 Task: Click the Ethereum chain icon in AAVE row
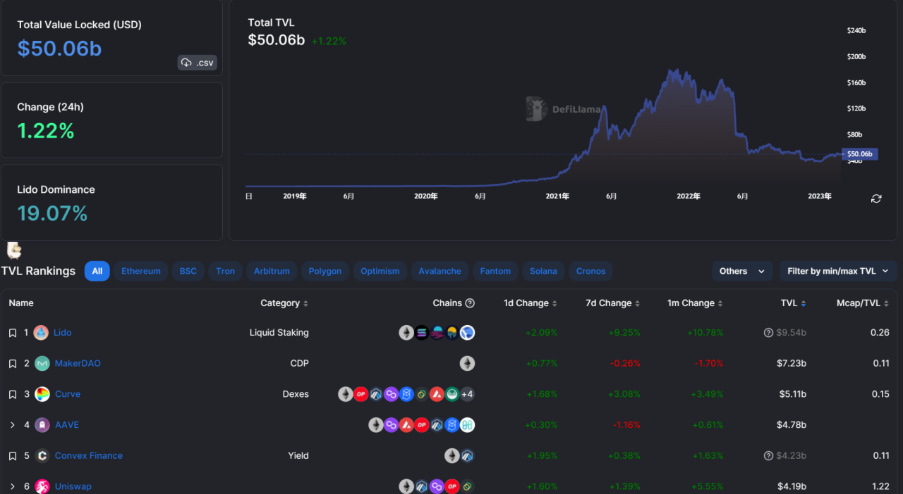375,425
